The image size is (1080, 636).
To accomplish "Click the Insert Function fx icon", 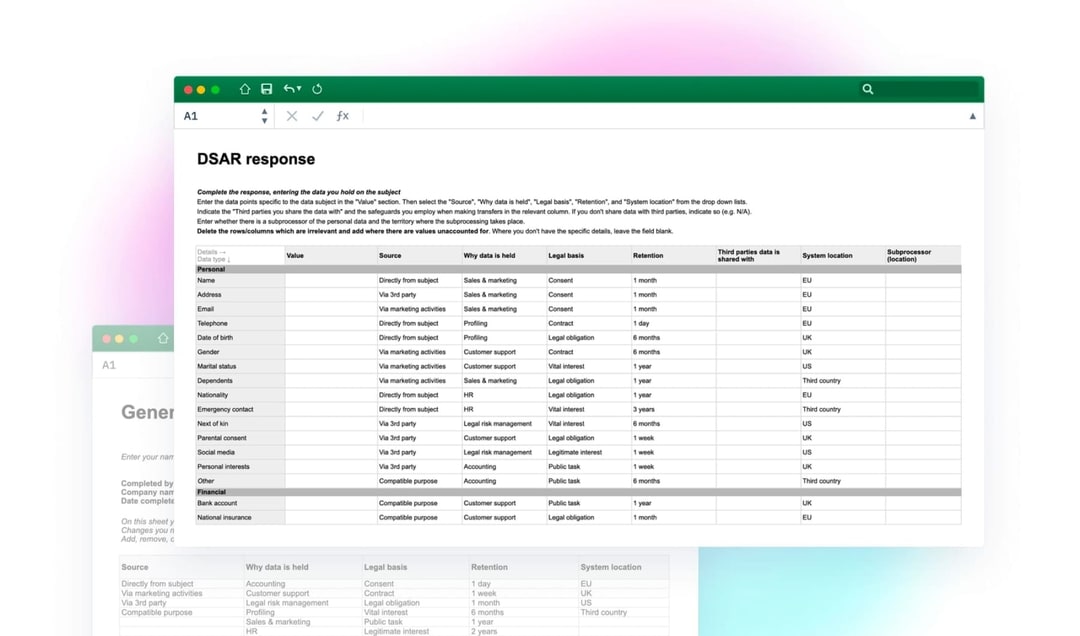I will click(342, 116).
